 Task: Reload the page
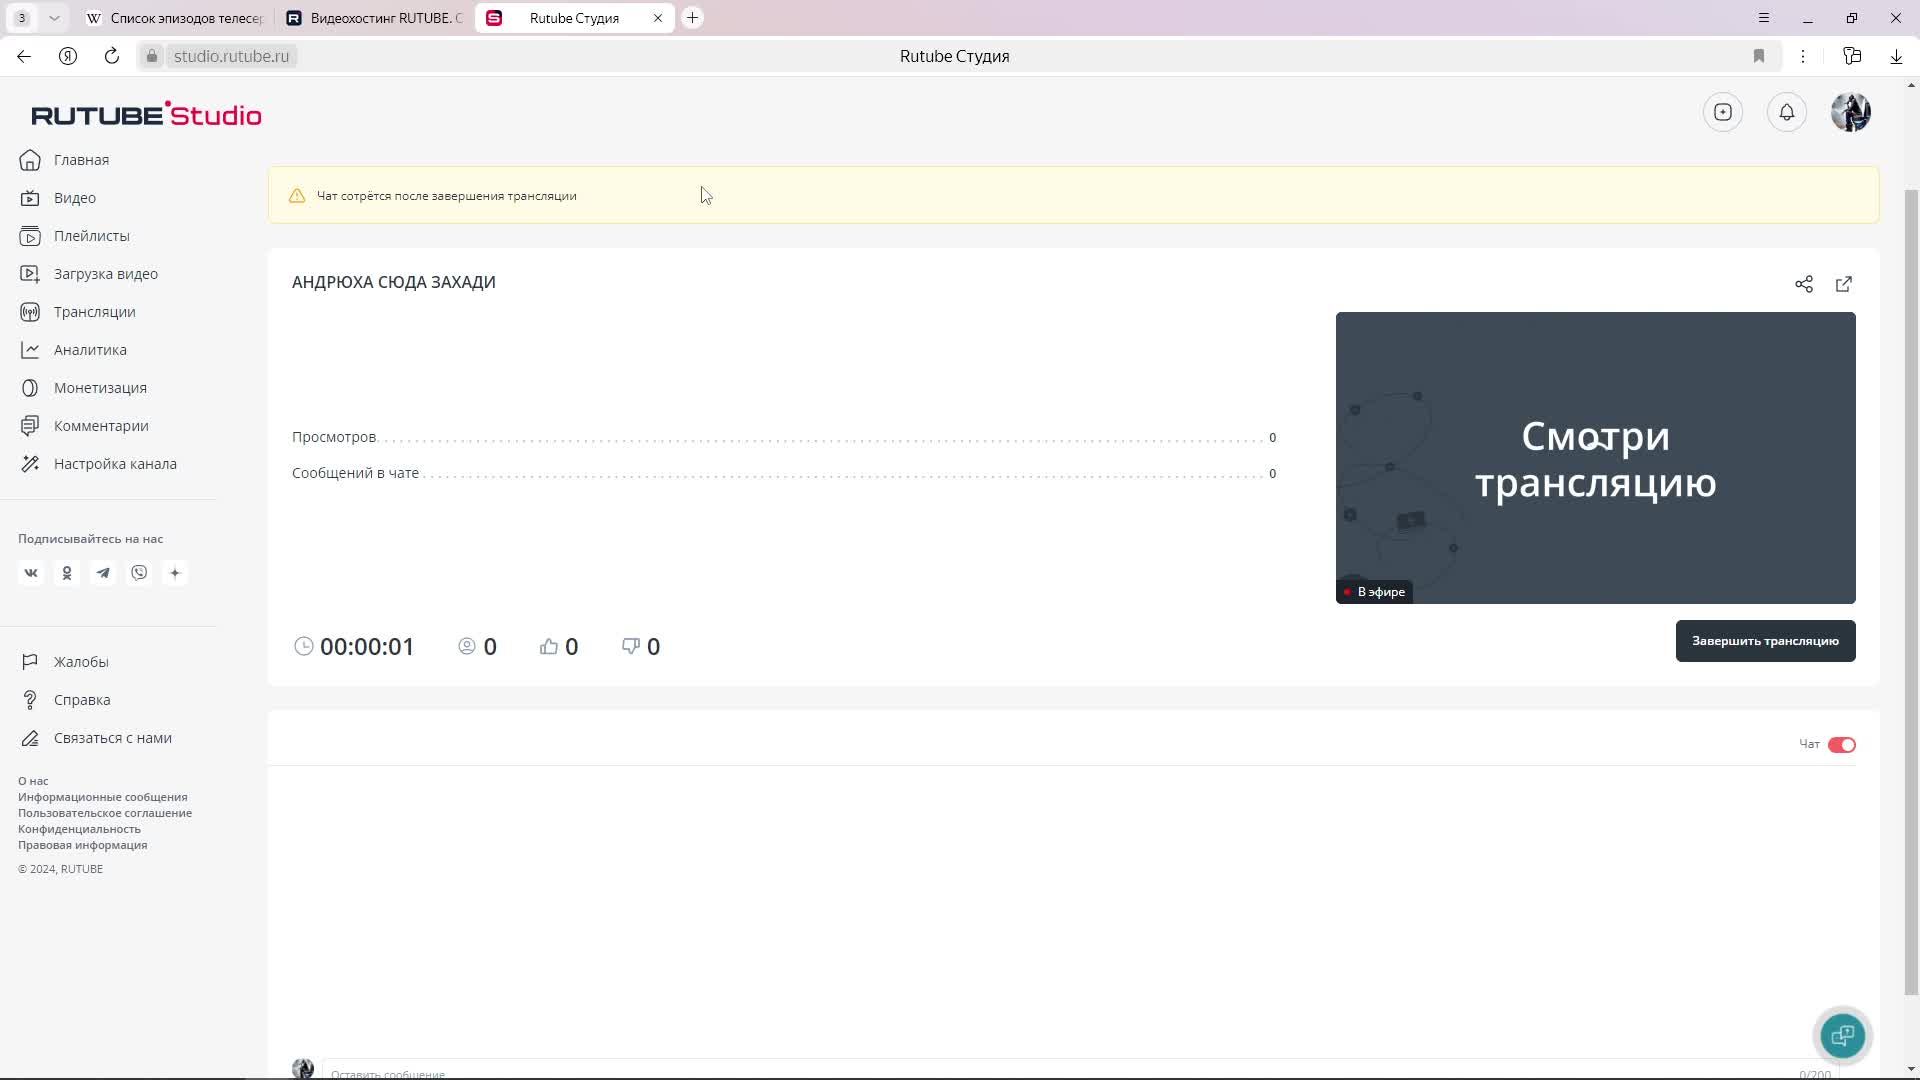point(112,56)
